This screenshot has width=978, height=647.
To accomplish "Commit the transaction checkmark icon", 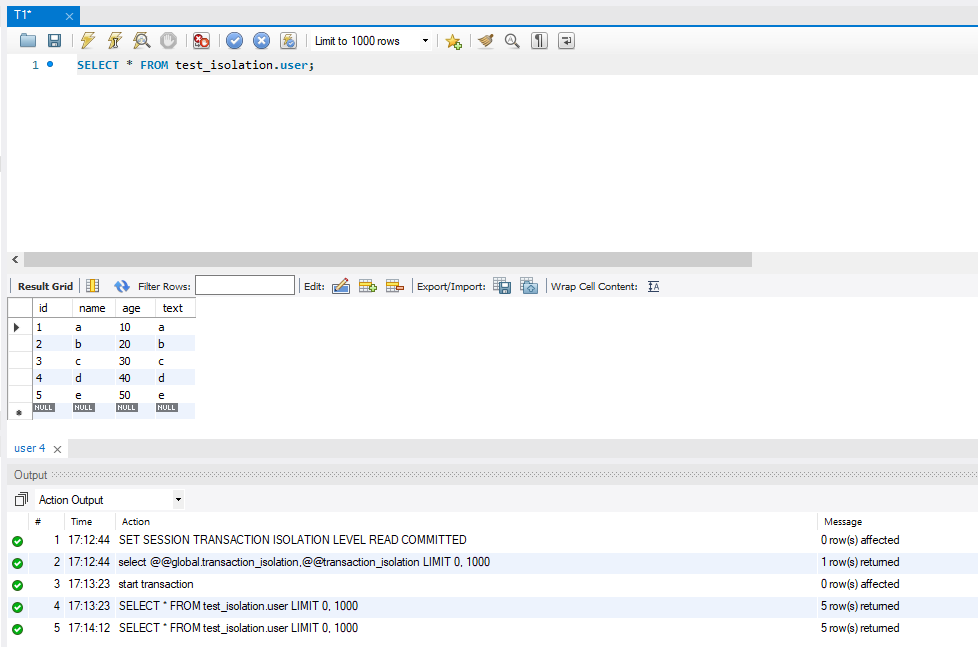I will 235,41.
